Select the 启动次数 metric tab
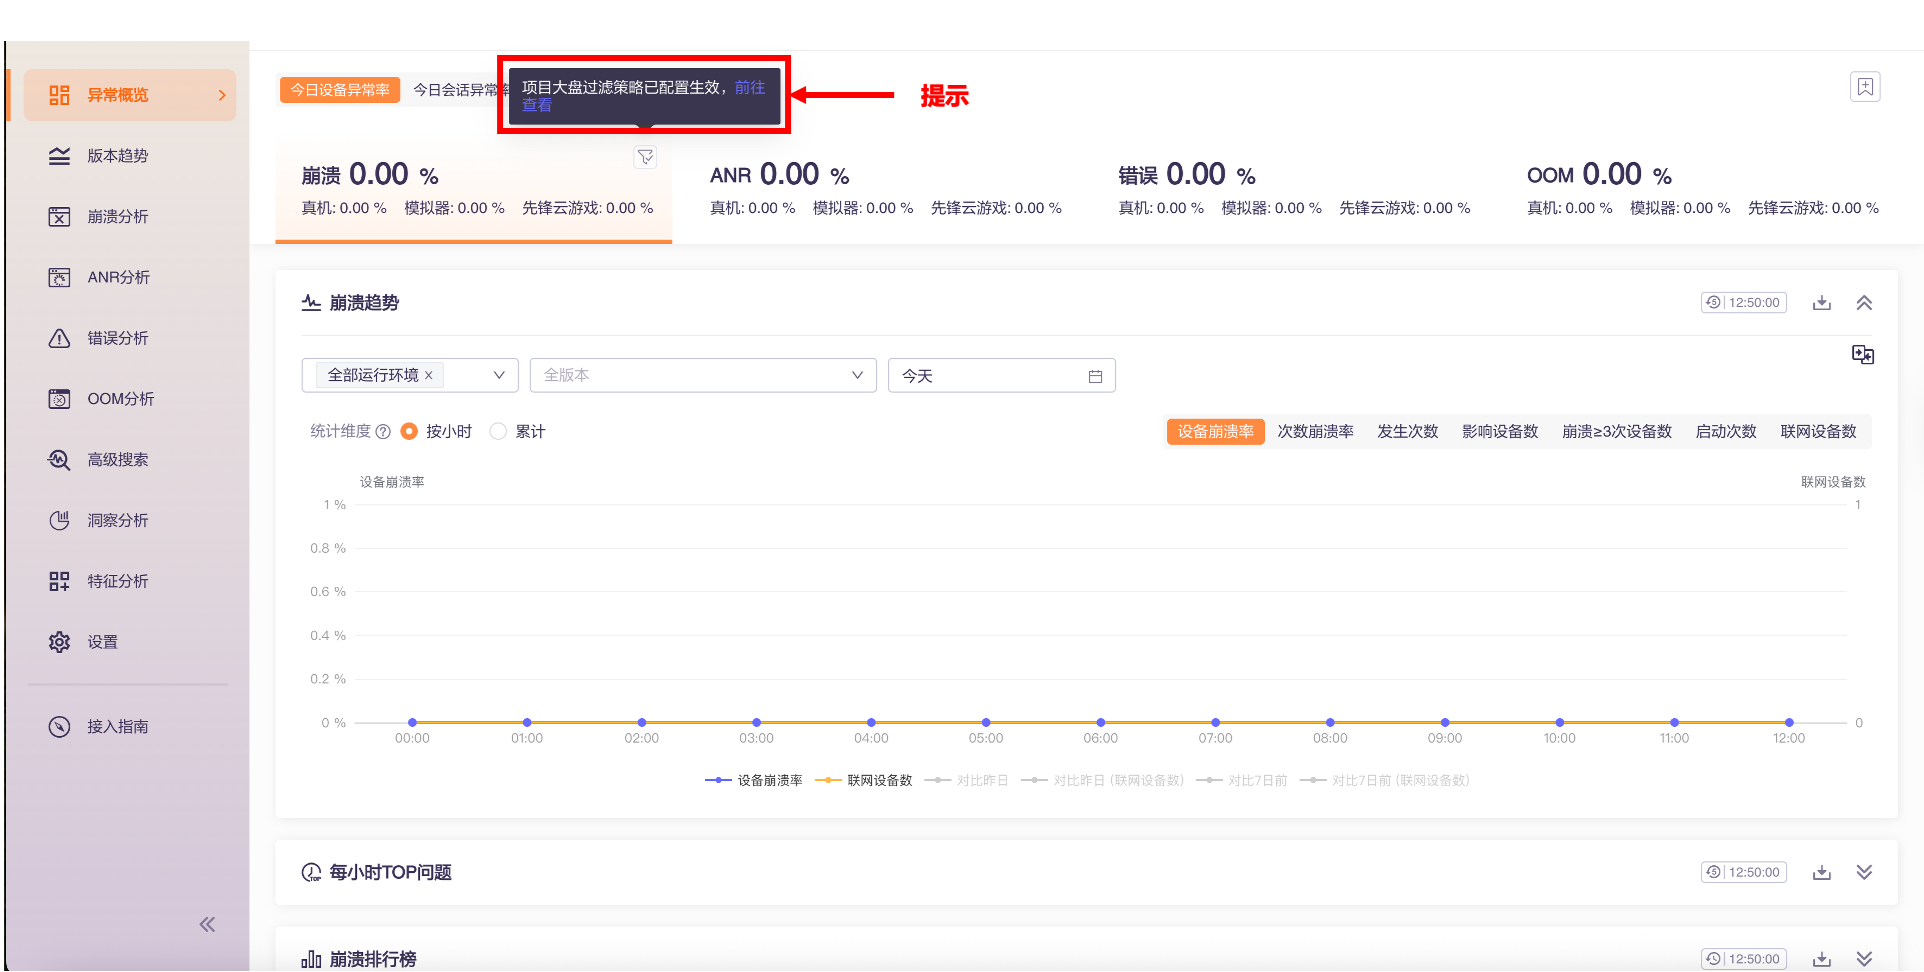 (1726, 432)
